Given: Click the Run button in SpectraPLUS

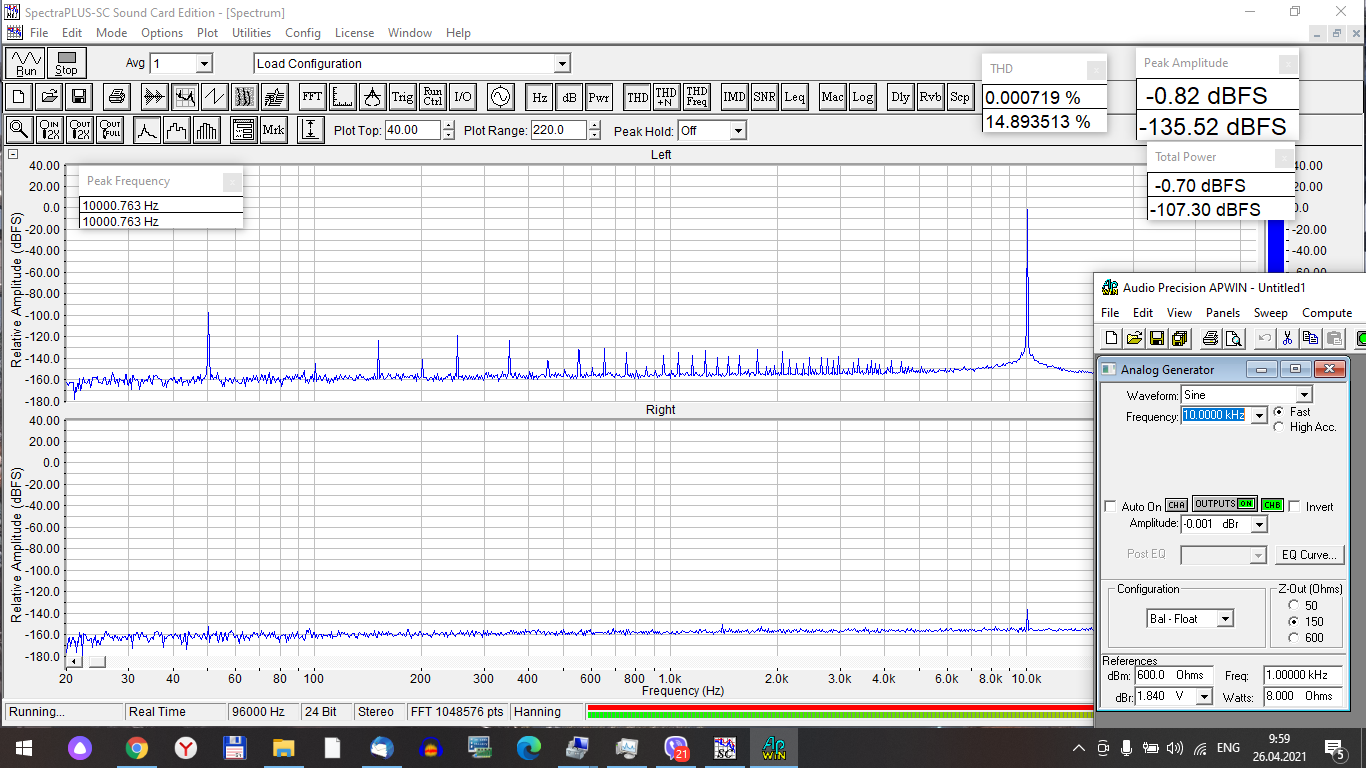Looking at the screenshot, I should tap(26, 63).
